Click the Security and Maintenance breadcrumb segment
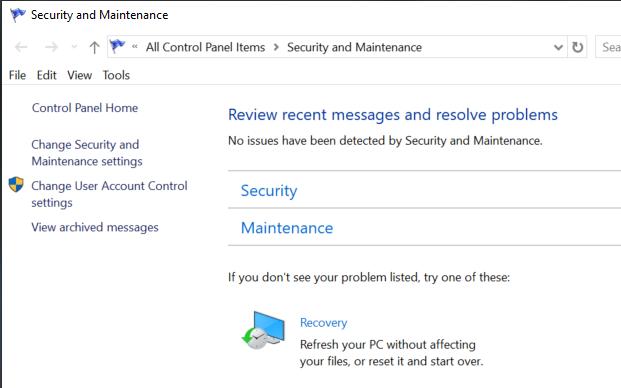Image resolution: width=621 pixels, height=388 pixels. 354,47
